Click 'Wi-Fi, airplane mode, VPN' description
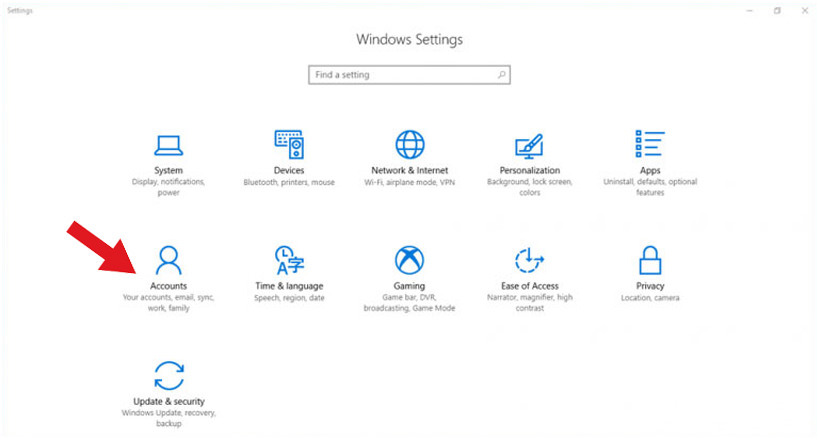Viewport: 818px width, 440px height. pyautogui.click(x=410, y=182)
